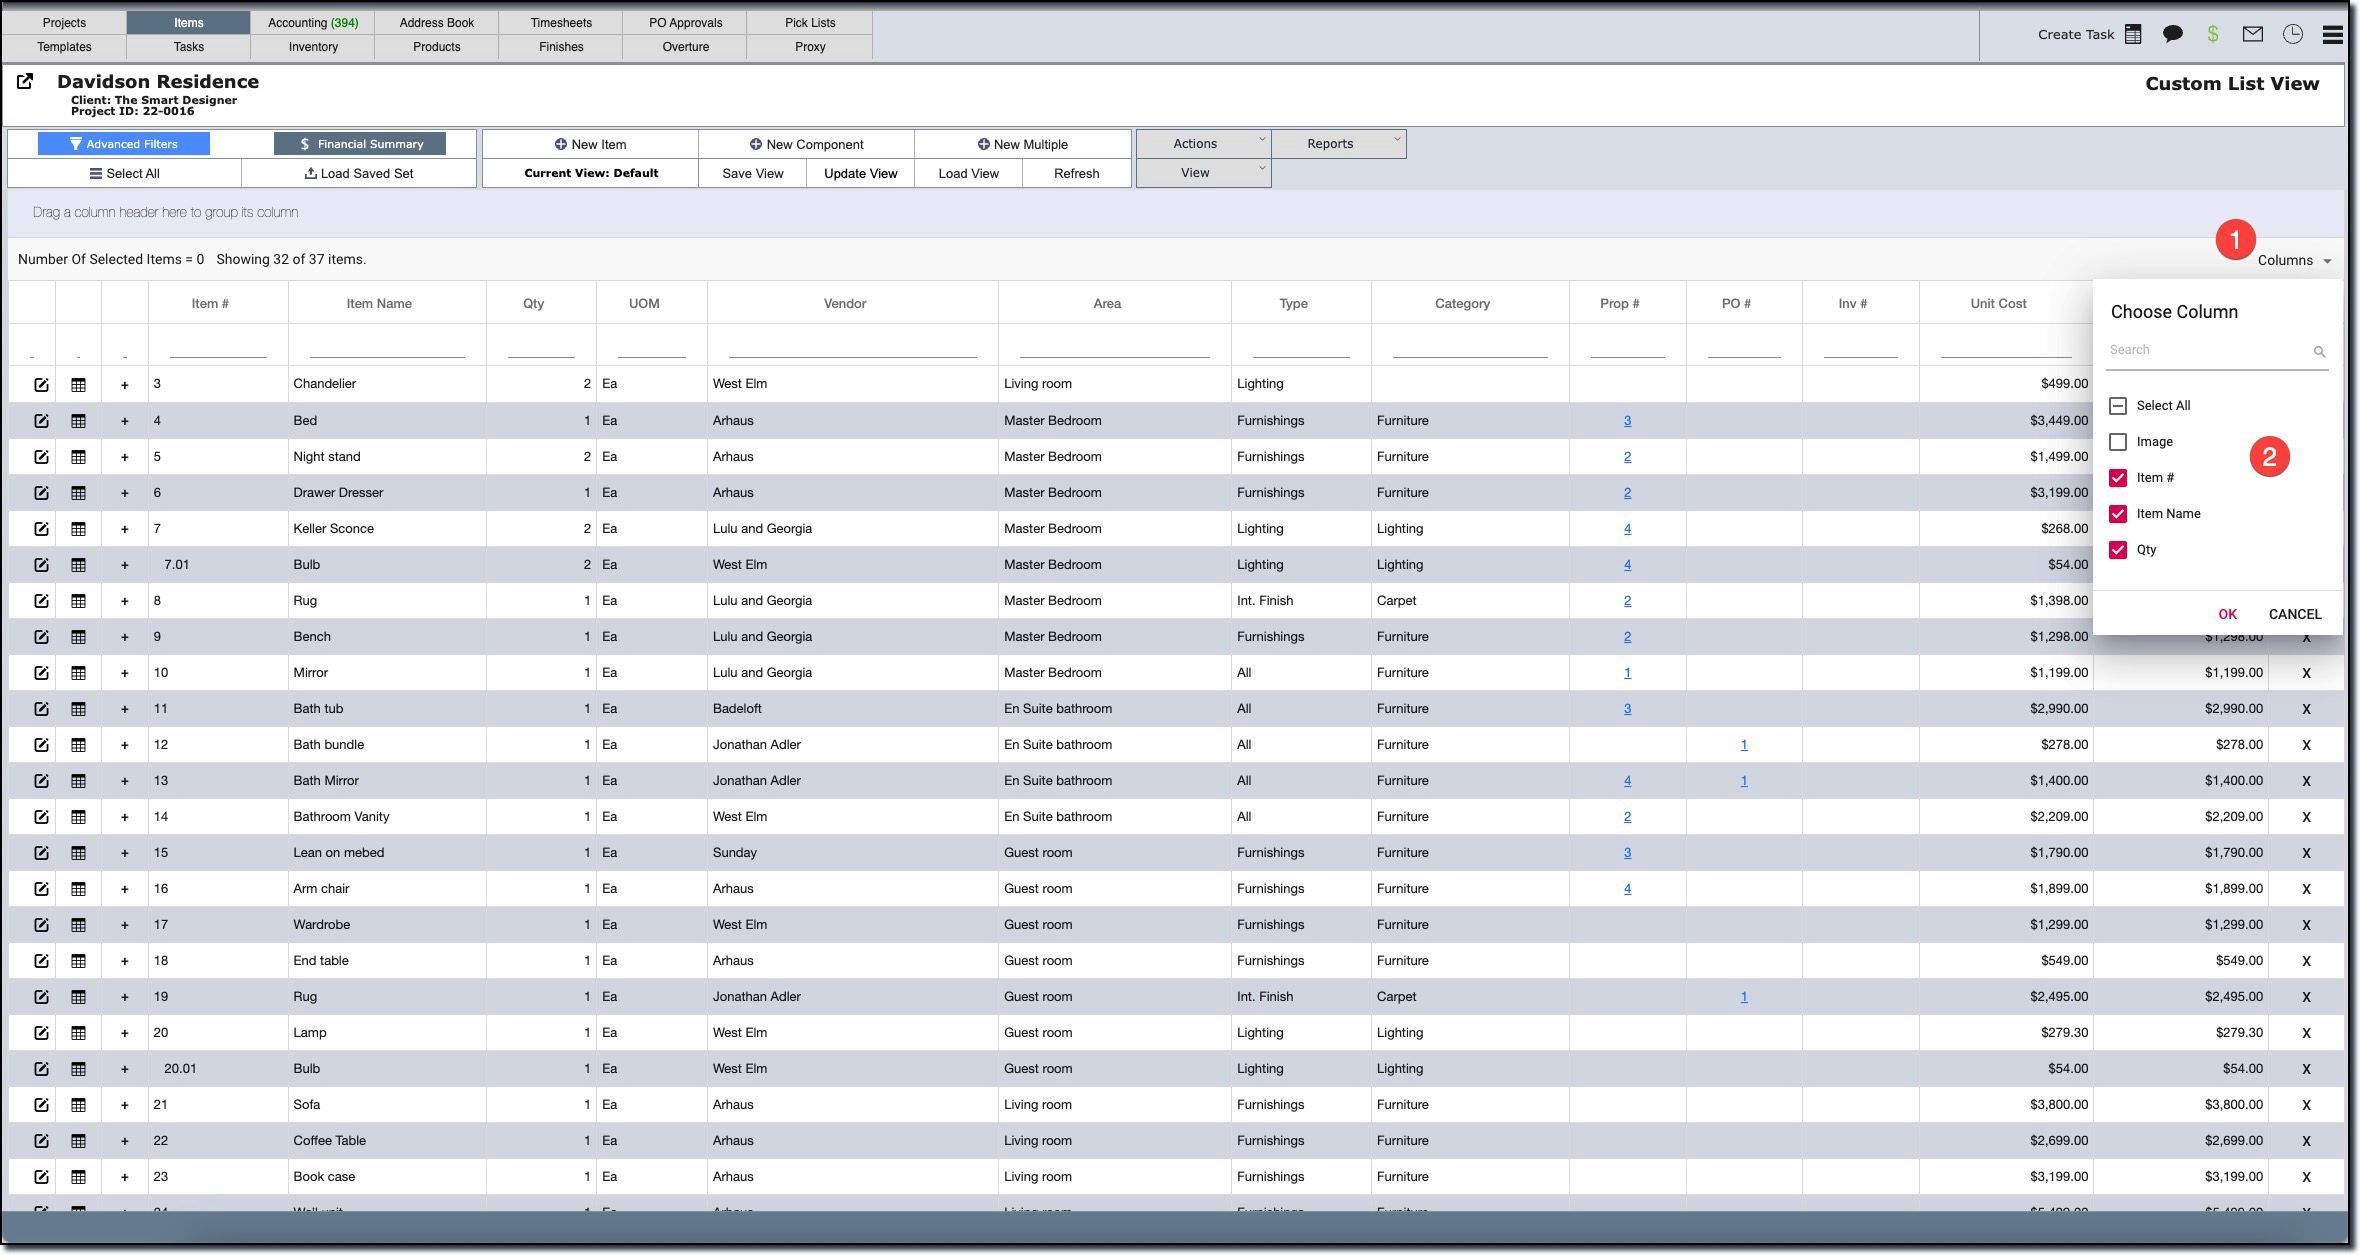Click the Advanced Filters button

pyautogui.click(x=124, y=144)
